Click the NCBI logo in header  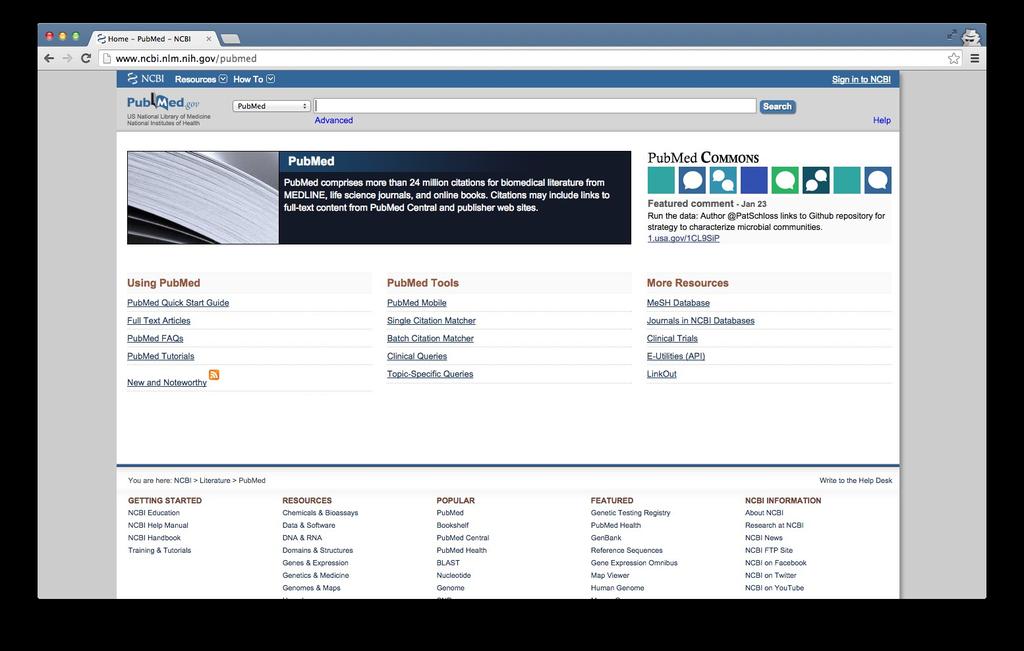click(x=146, y=78)
